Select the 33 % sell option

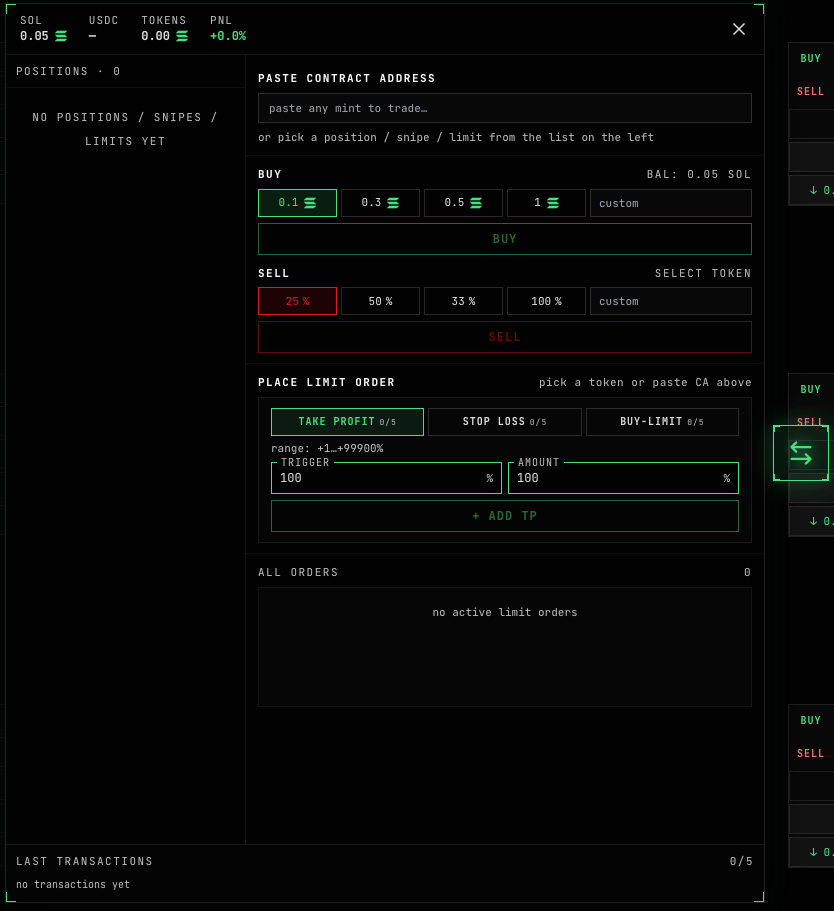pos(463,301)
